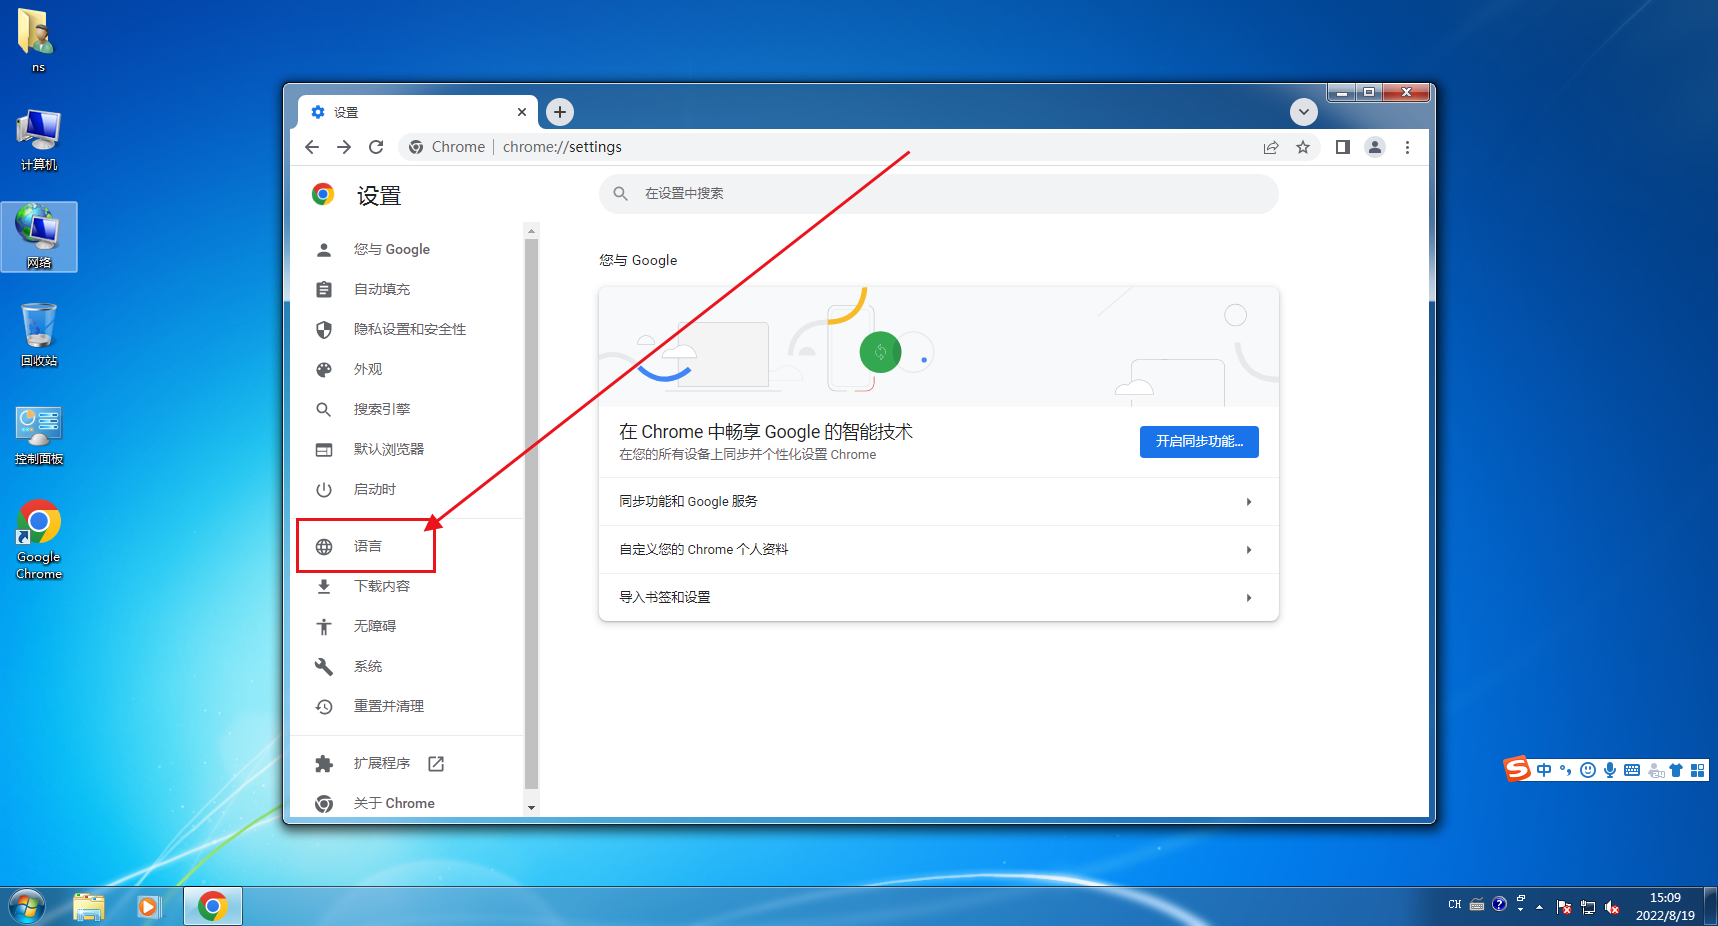Click the 在设置中搜索 search box

(939, 194)
